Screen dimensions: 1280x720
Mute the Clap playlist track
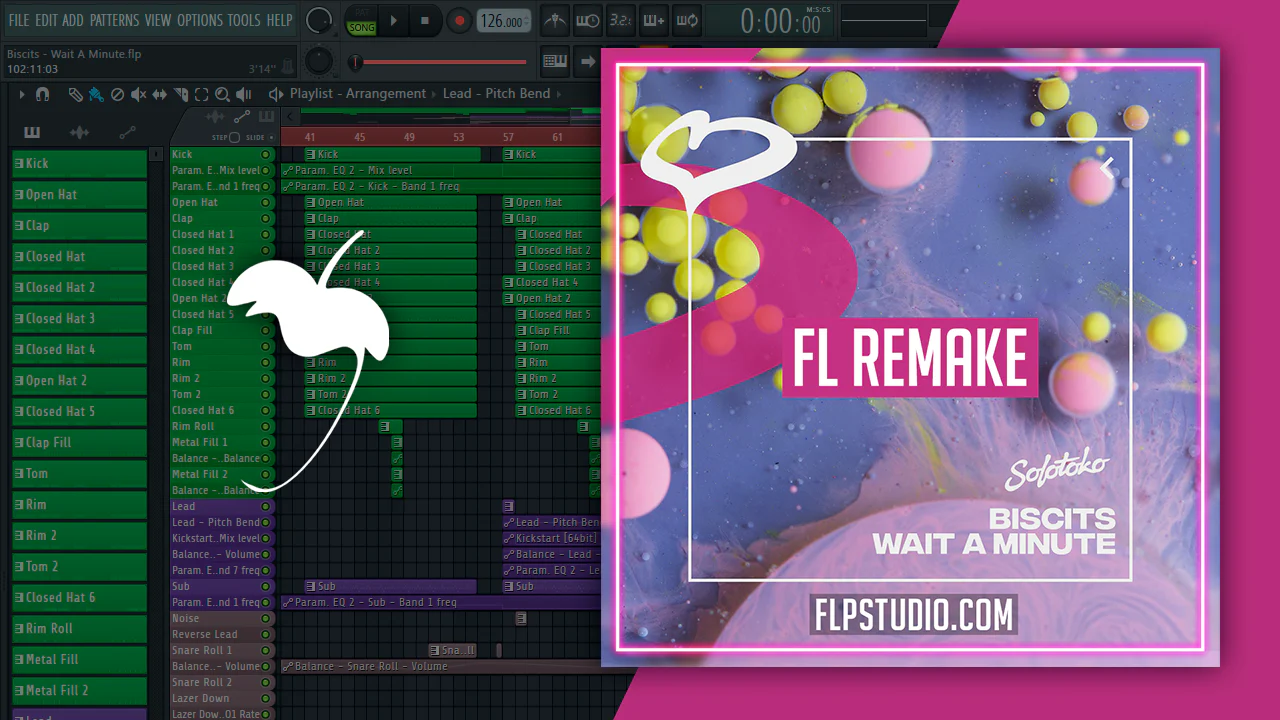pos(266,218)
